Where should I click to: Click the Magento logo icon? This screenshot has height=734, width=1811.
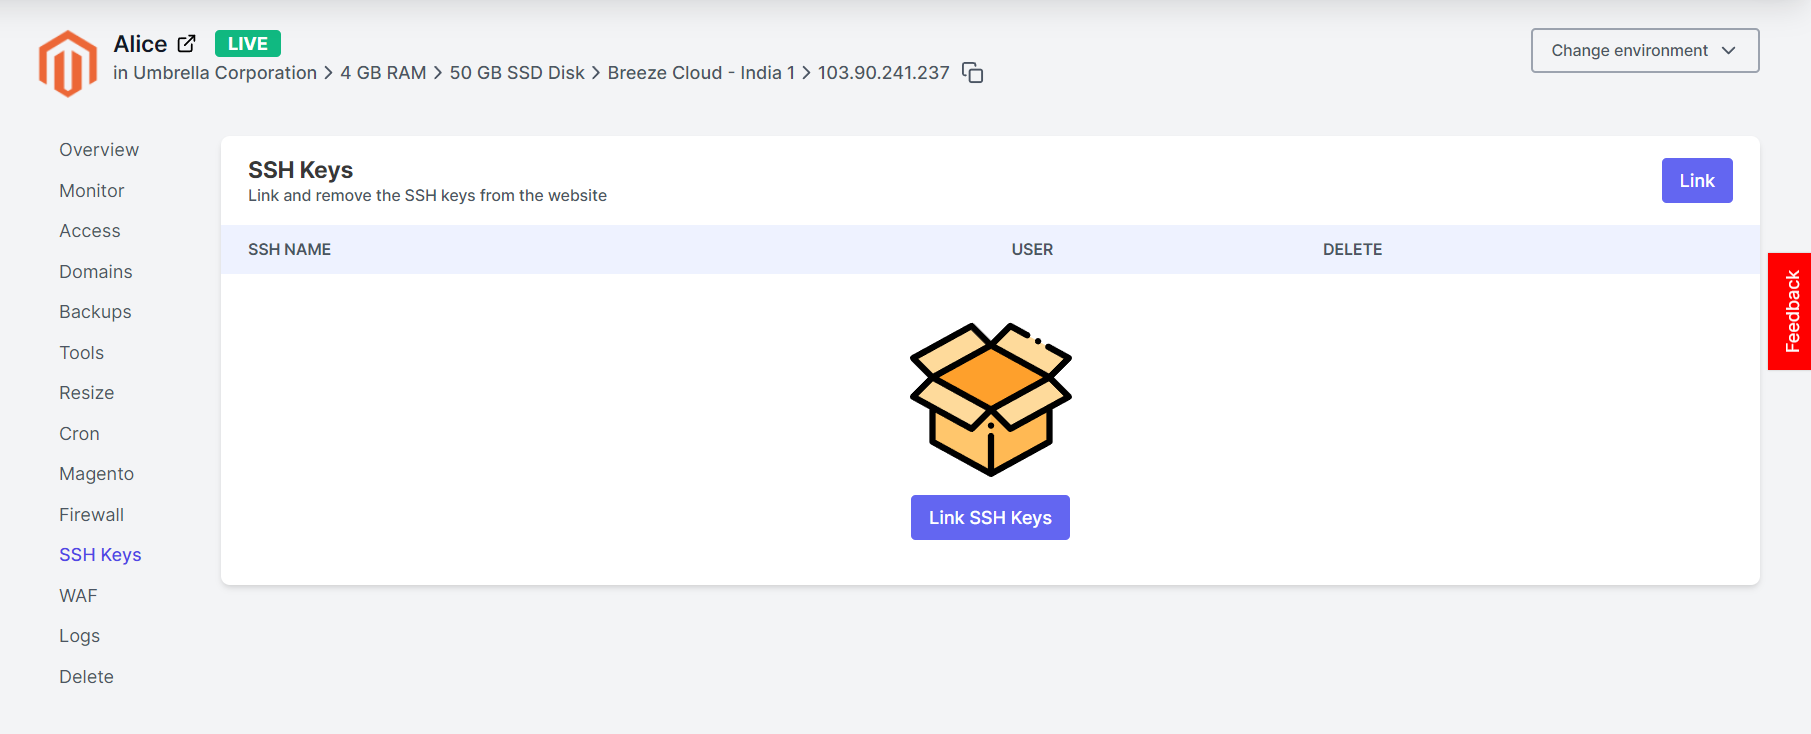coord(68,63)
